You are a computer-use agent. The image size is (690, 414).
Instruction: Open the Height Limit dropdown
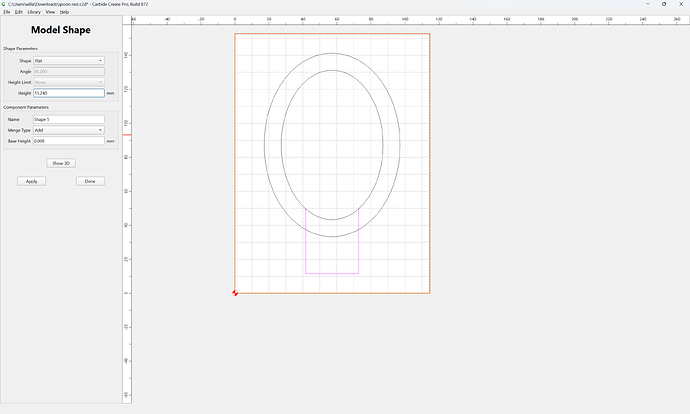[x=69, y=82]
